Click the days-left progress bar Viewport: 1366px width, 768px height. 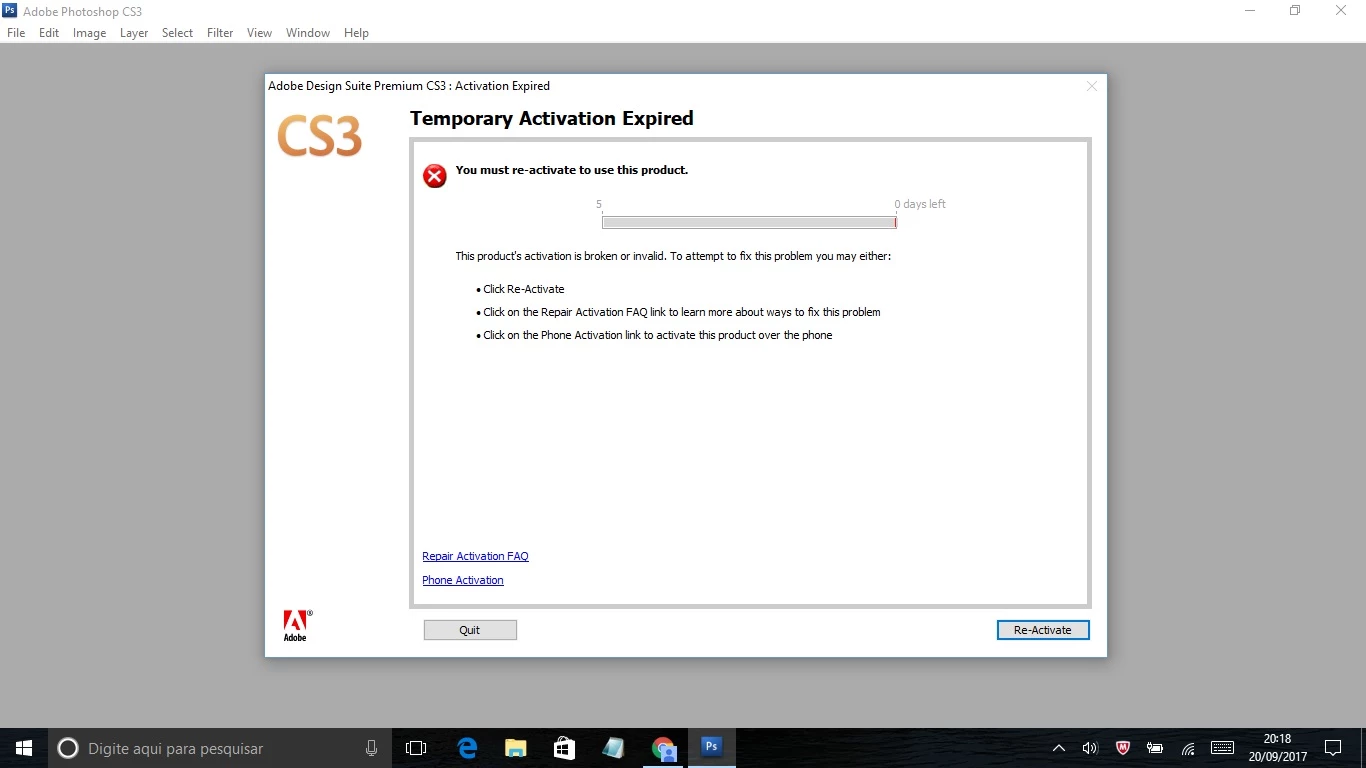pyautogui.click(x=749, y=222)
